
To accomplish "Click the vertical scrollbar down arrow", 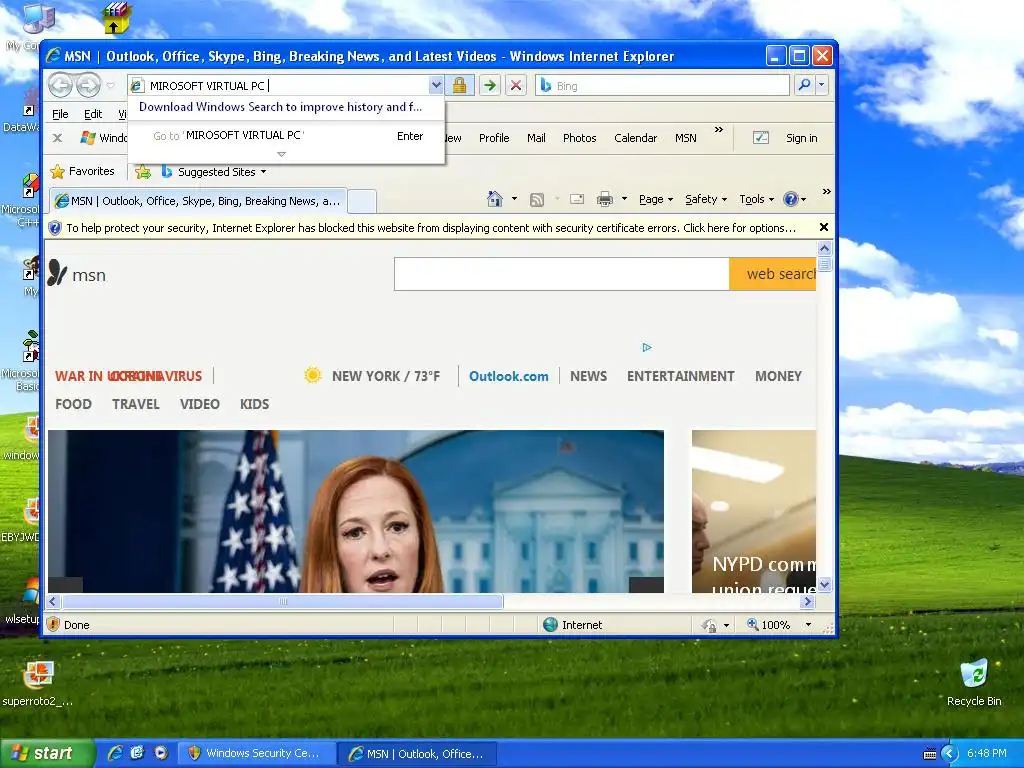I will pyautogui.click(x=824, y=584).
